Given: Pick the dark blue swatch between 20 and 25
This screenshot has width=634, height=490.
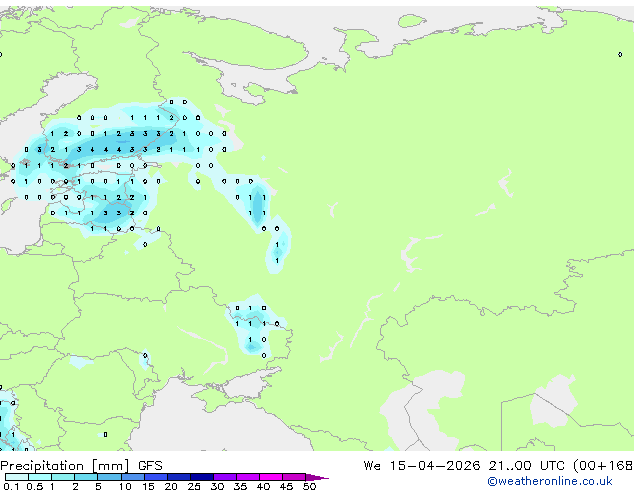Looking at the screenshot, I should [x=179, y=477].
